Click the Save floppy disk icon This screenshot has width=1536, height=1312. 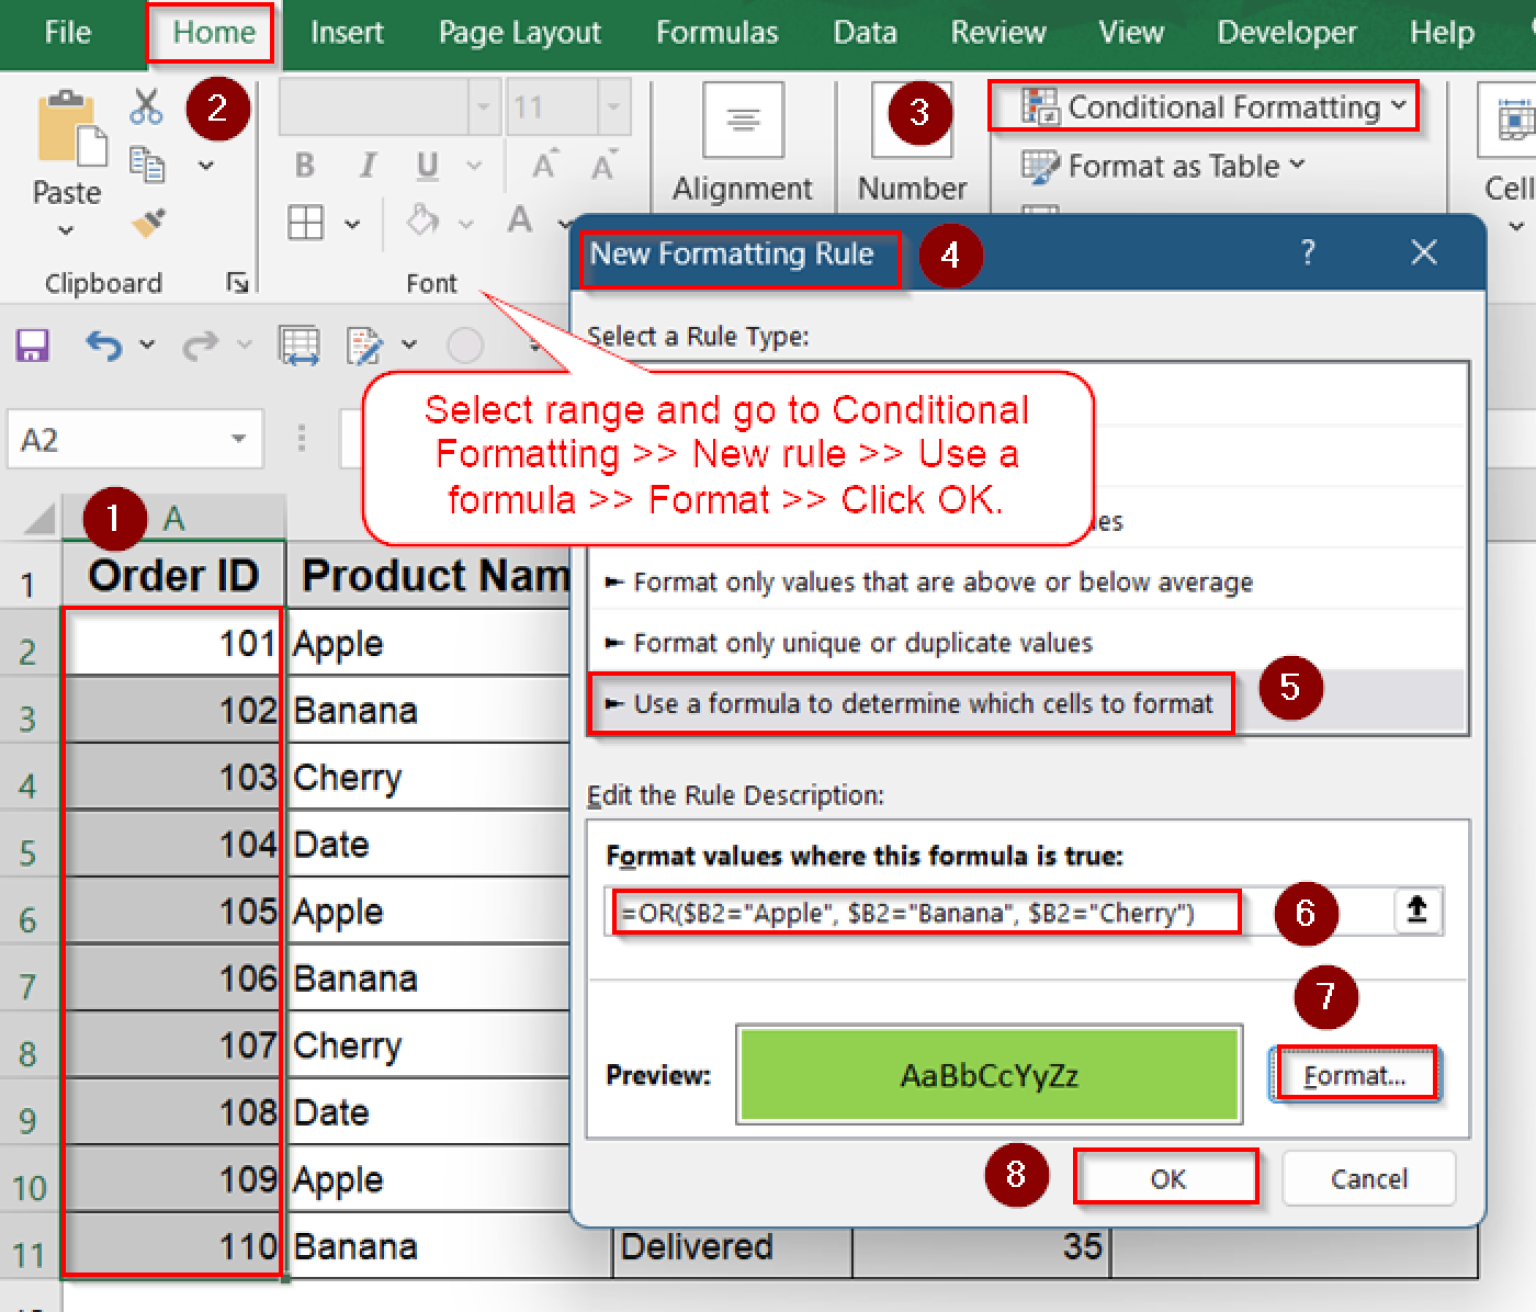tap(32, 346)
